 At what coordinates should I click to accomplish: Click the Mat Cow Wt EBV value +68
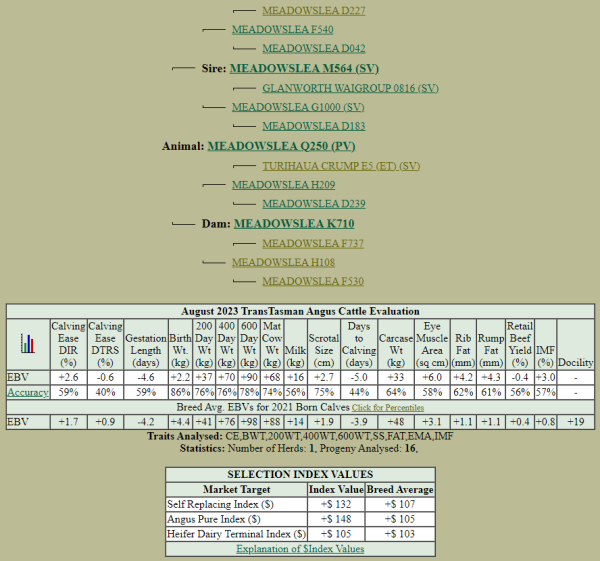point(272,377)
